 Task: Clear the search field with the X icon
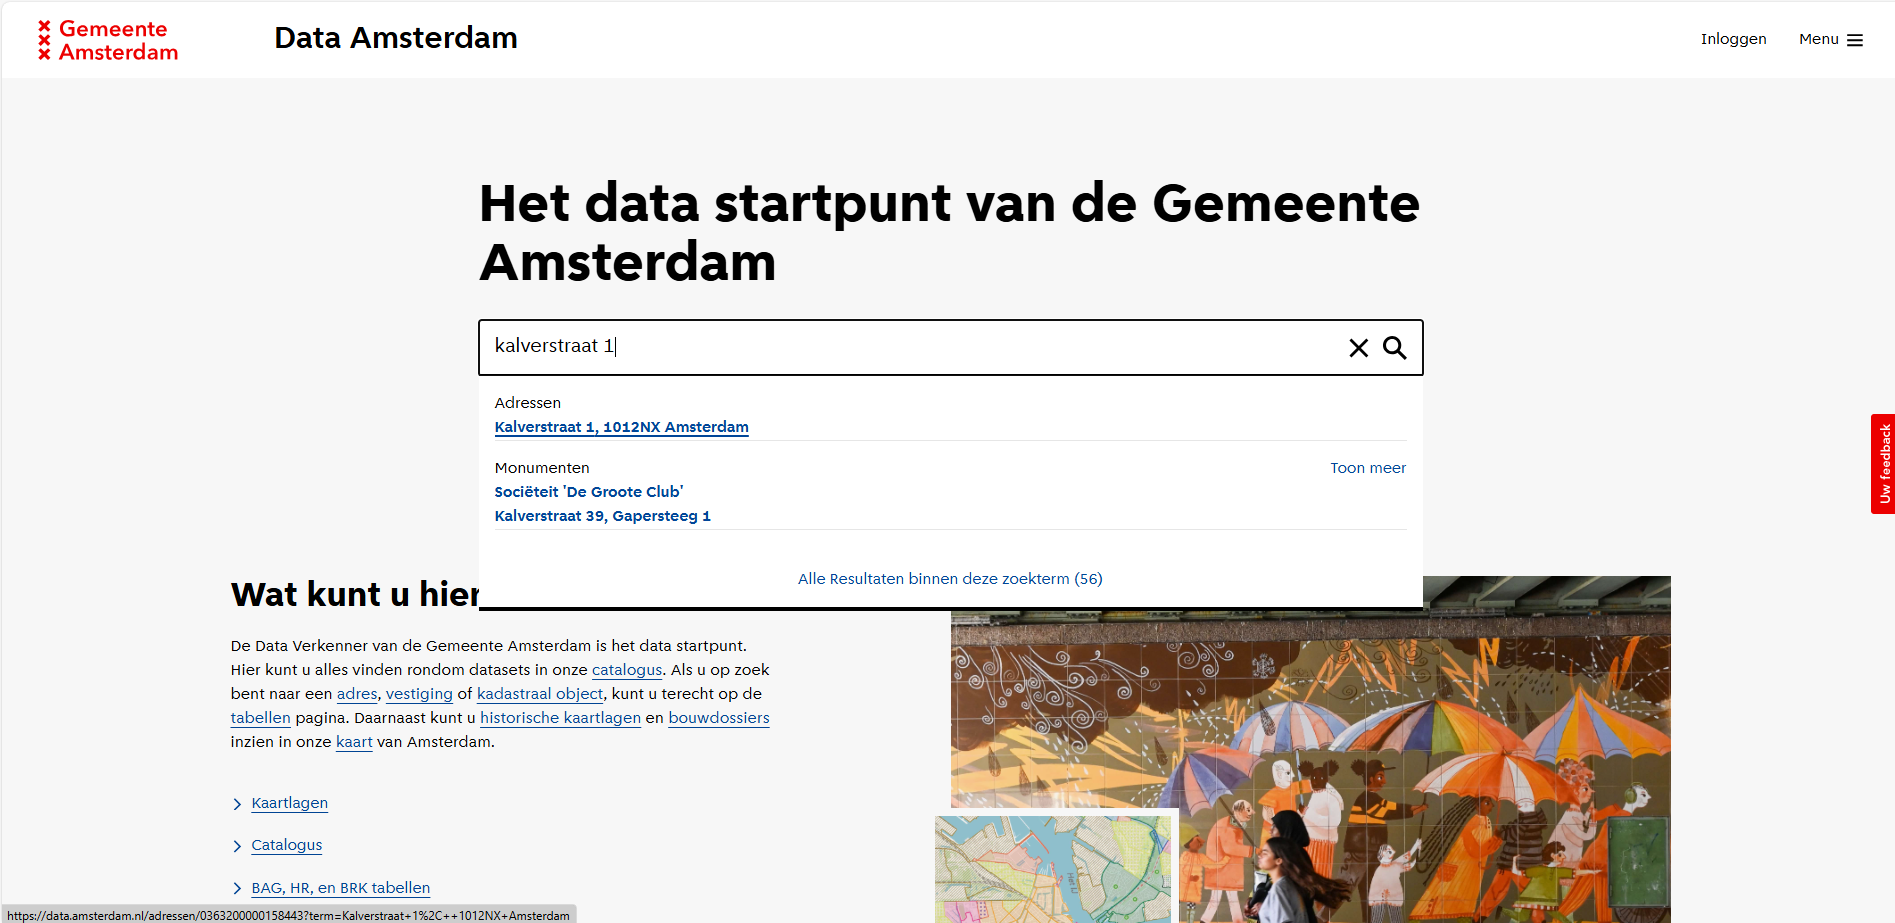(x=1358, y=348)
